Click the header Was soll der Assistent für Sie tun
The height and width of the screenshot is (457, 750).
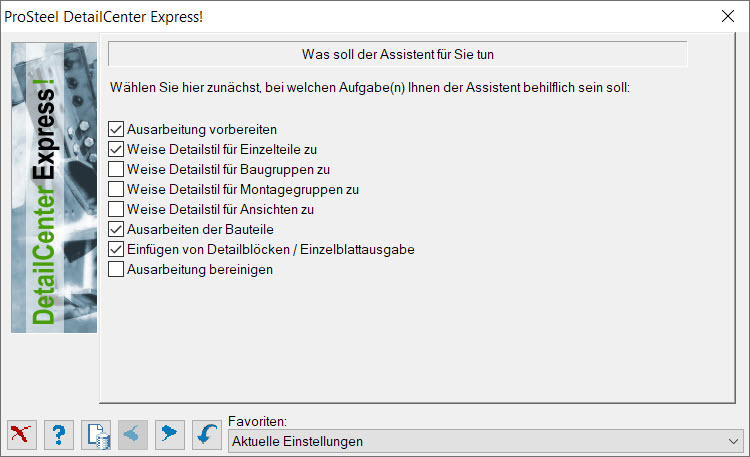[397, 54]
